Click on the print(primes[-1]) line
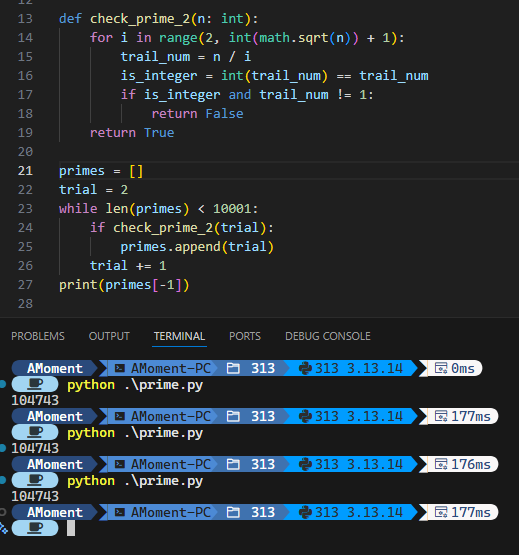 [124, 285]
